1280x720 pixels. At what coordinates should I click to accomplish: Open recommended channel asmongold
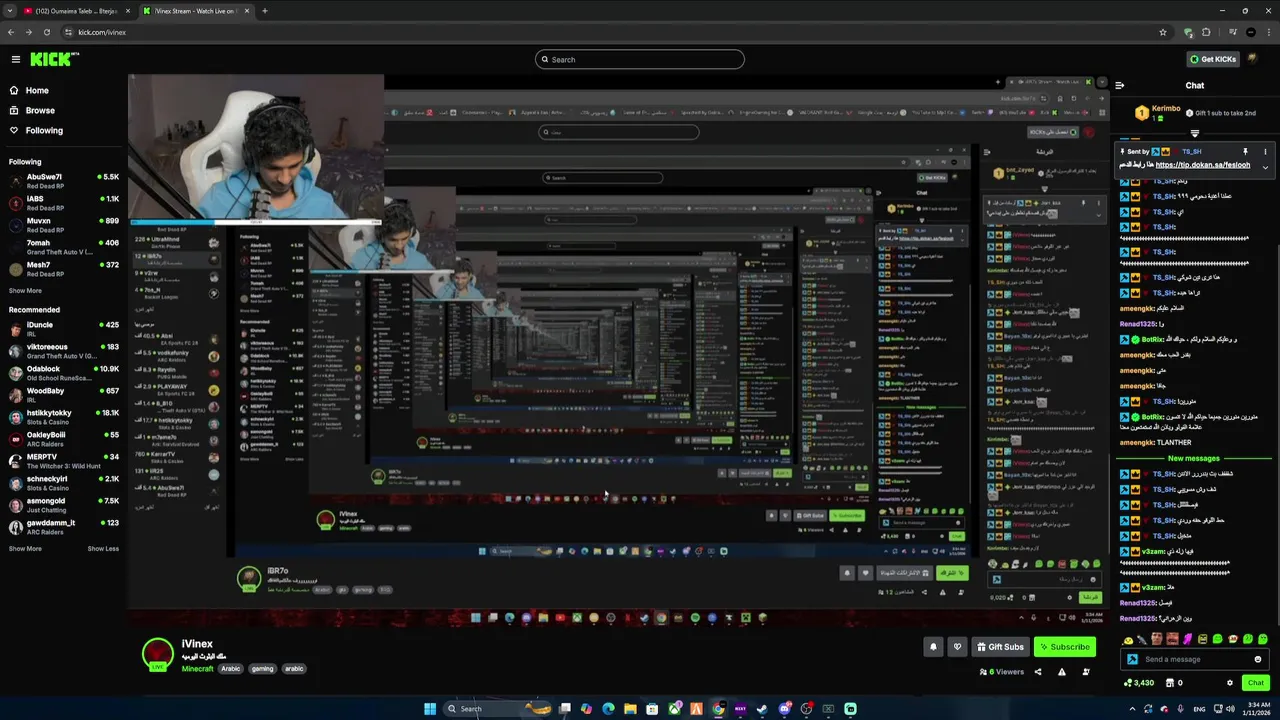coord(64,505)
